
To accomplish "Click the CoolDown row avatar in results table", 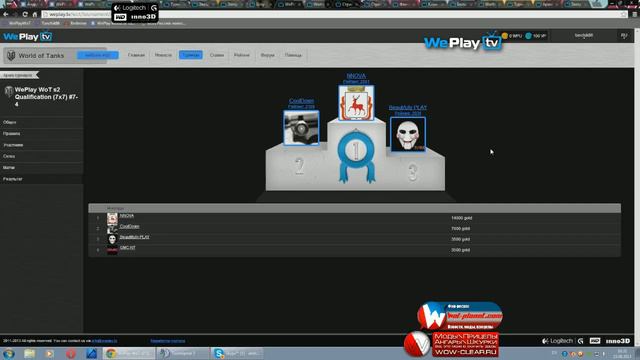I will click(112, 229).
